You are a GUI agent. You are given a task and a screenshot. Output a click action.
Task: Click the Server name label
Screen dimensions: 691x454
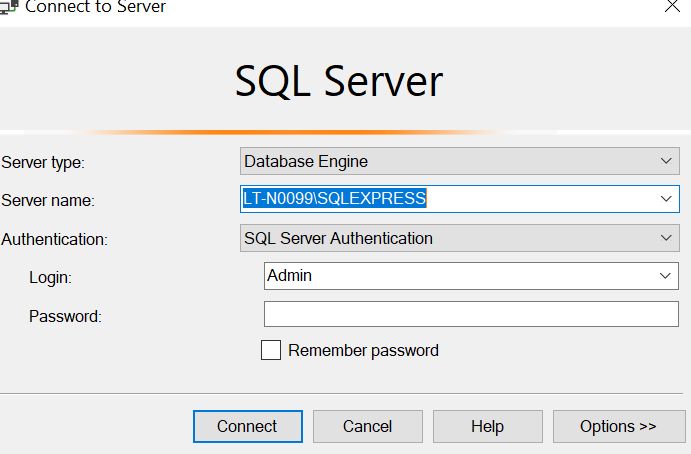[x=48, y=201]
